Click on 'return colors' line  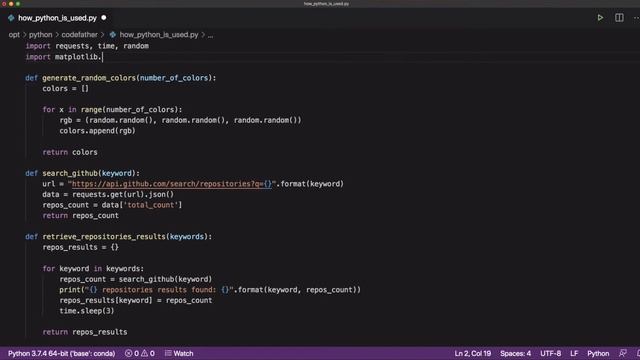coord(70,152)
